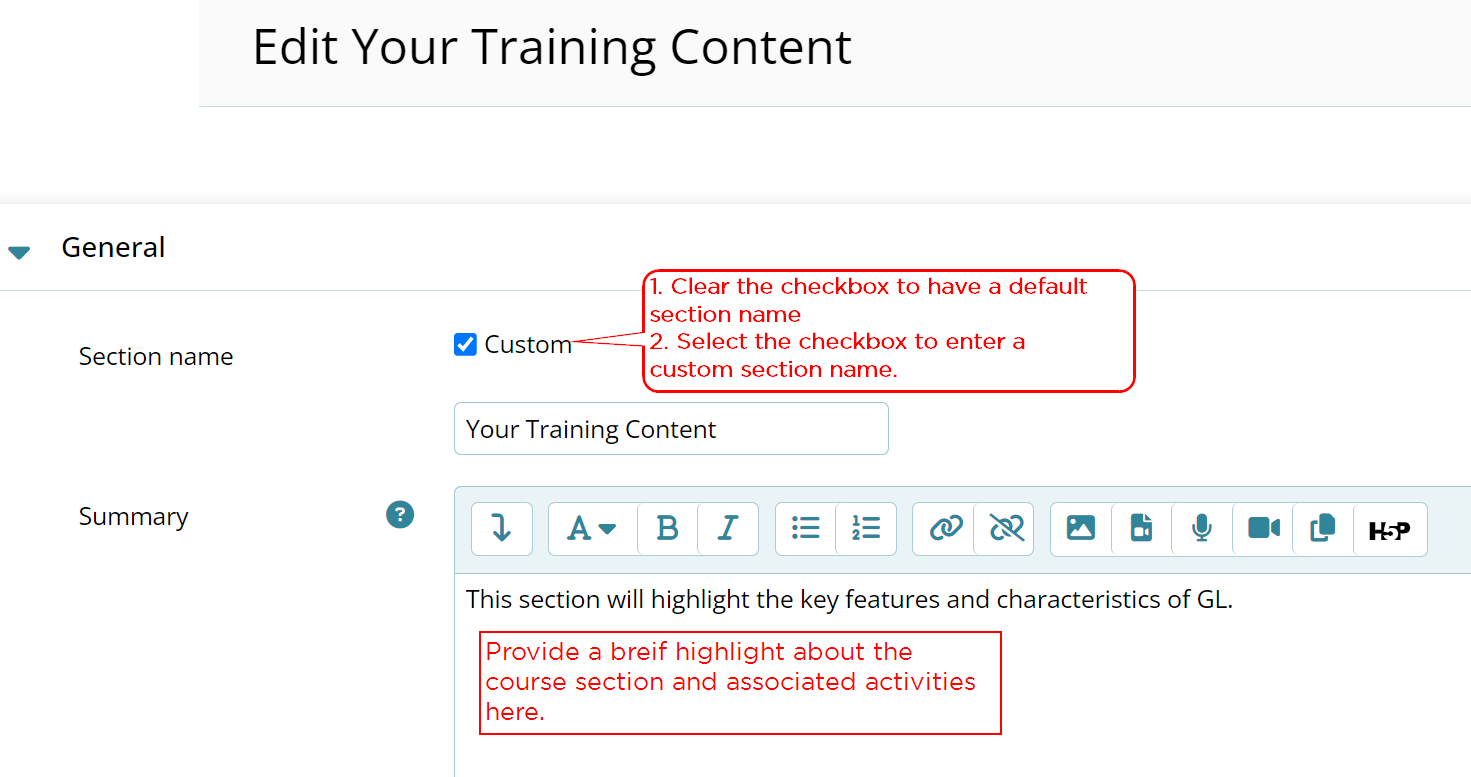Image resolution: width=1471 pixels, height=777 pixels.
Task: Click the insert link icon
Action: tap(944, 528)
